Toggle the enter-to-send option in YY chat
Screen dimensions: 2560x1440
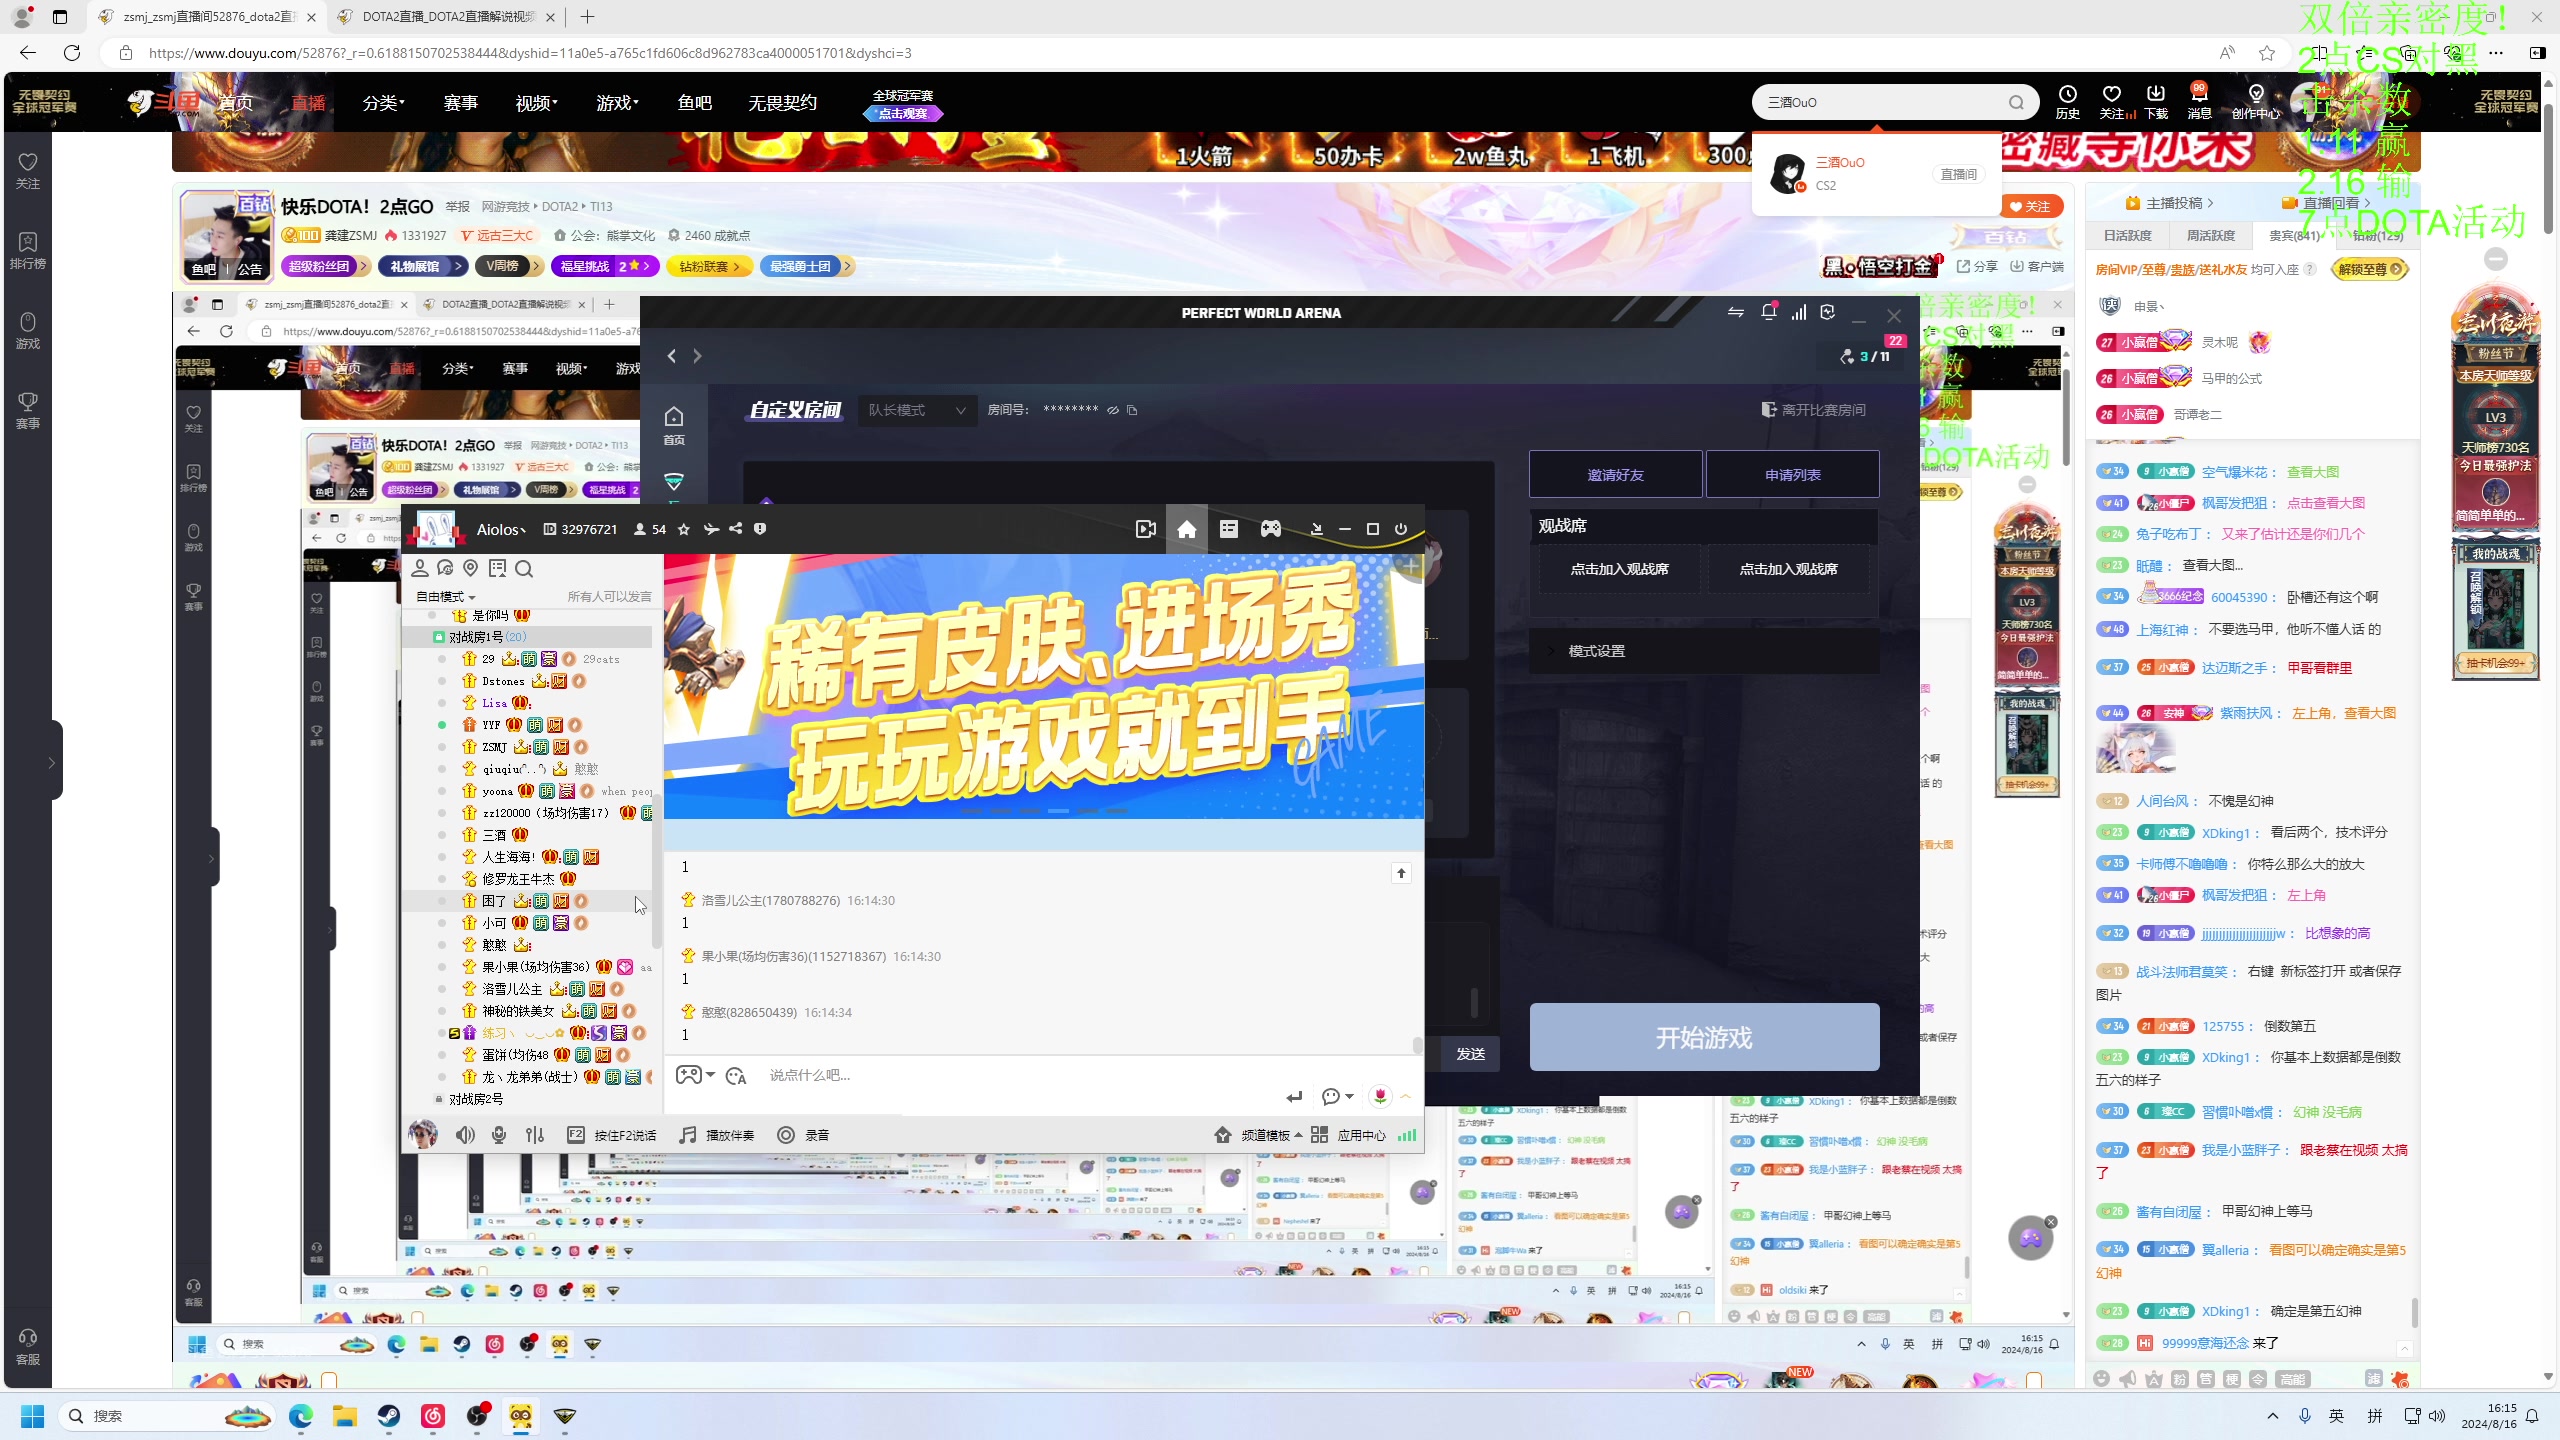pyautogui.click(x=1294, y=1097)
